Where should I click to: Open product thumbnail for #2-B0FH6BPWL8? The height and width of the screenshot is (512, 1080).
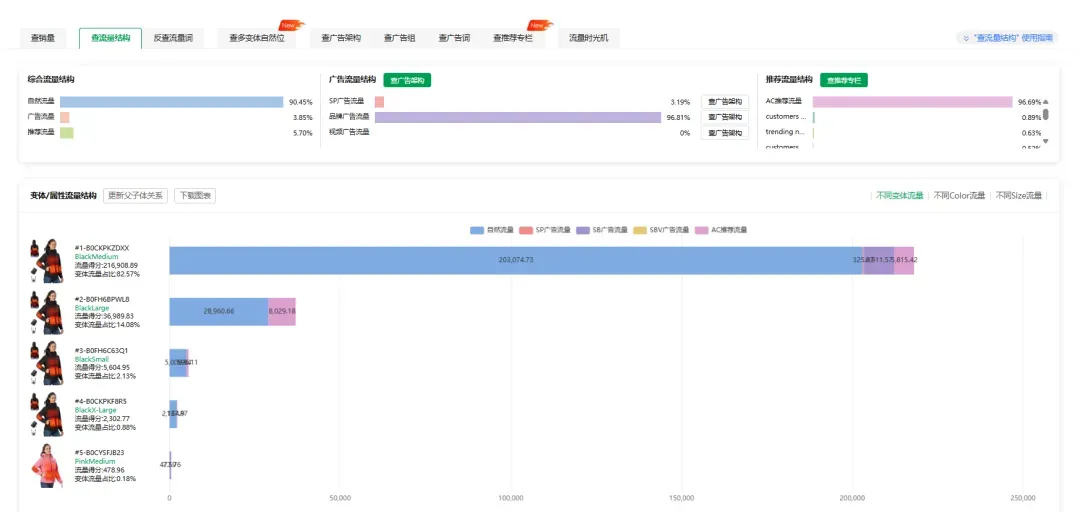click(x=47, y=312)
